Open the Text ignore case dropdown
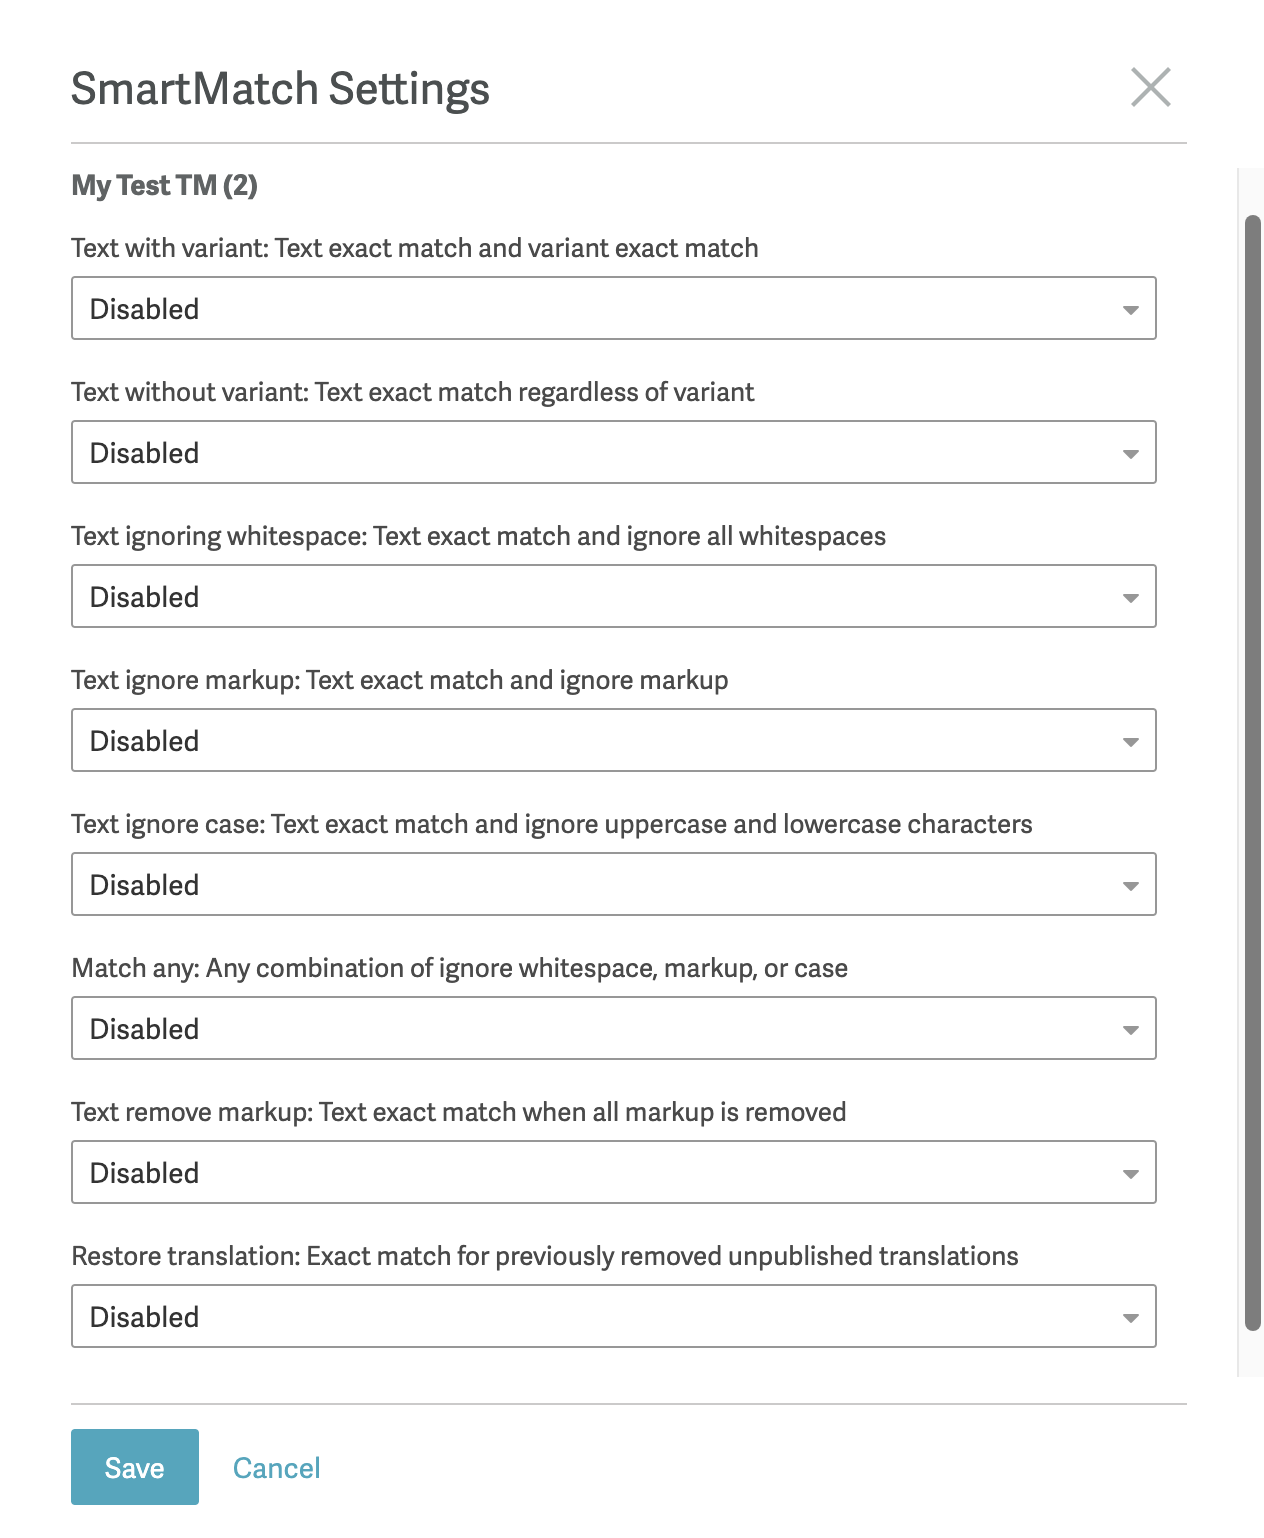This screenshot has height=1538, width=1264. [614, 884]
